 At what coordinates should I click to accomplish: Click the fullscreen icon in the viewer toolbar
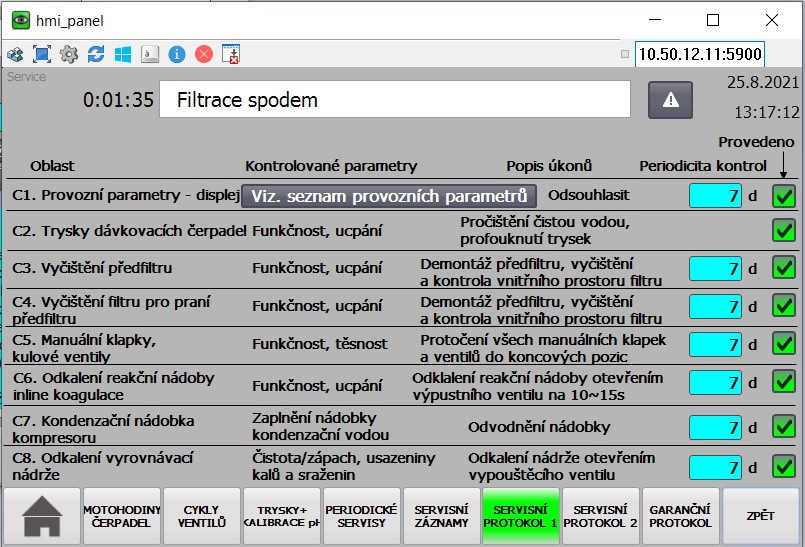pyautogui.click(x=42, y=54)
